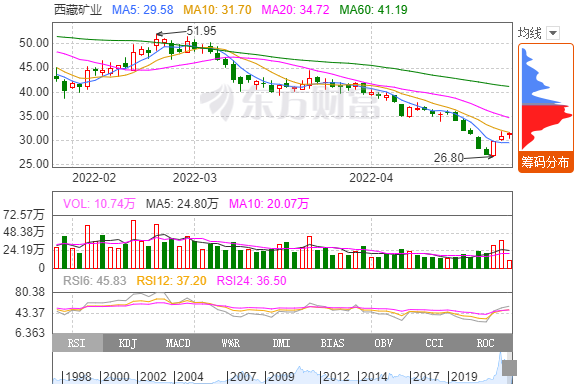Click the 2012 marker on the timeline
580x387 pixels.
click(336, 377)
